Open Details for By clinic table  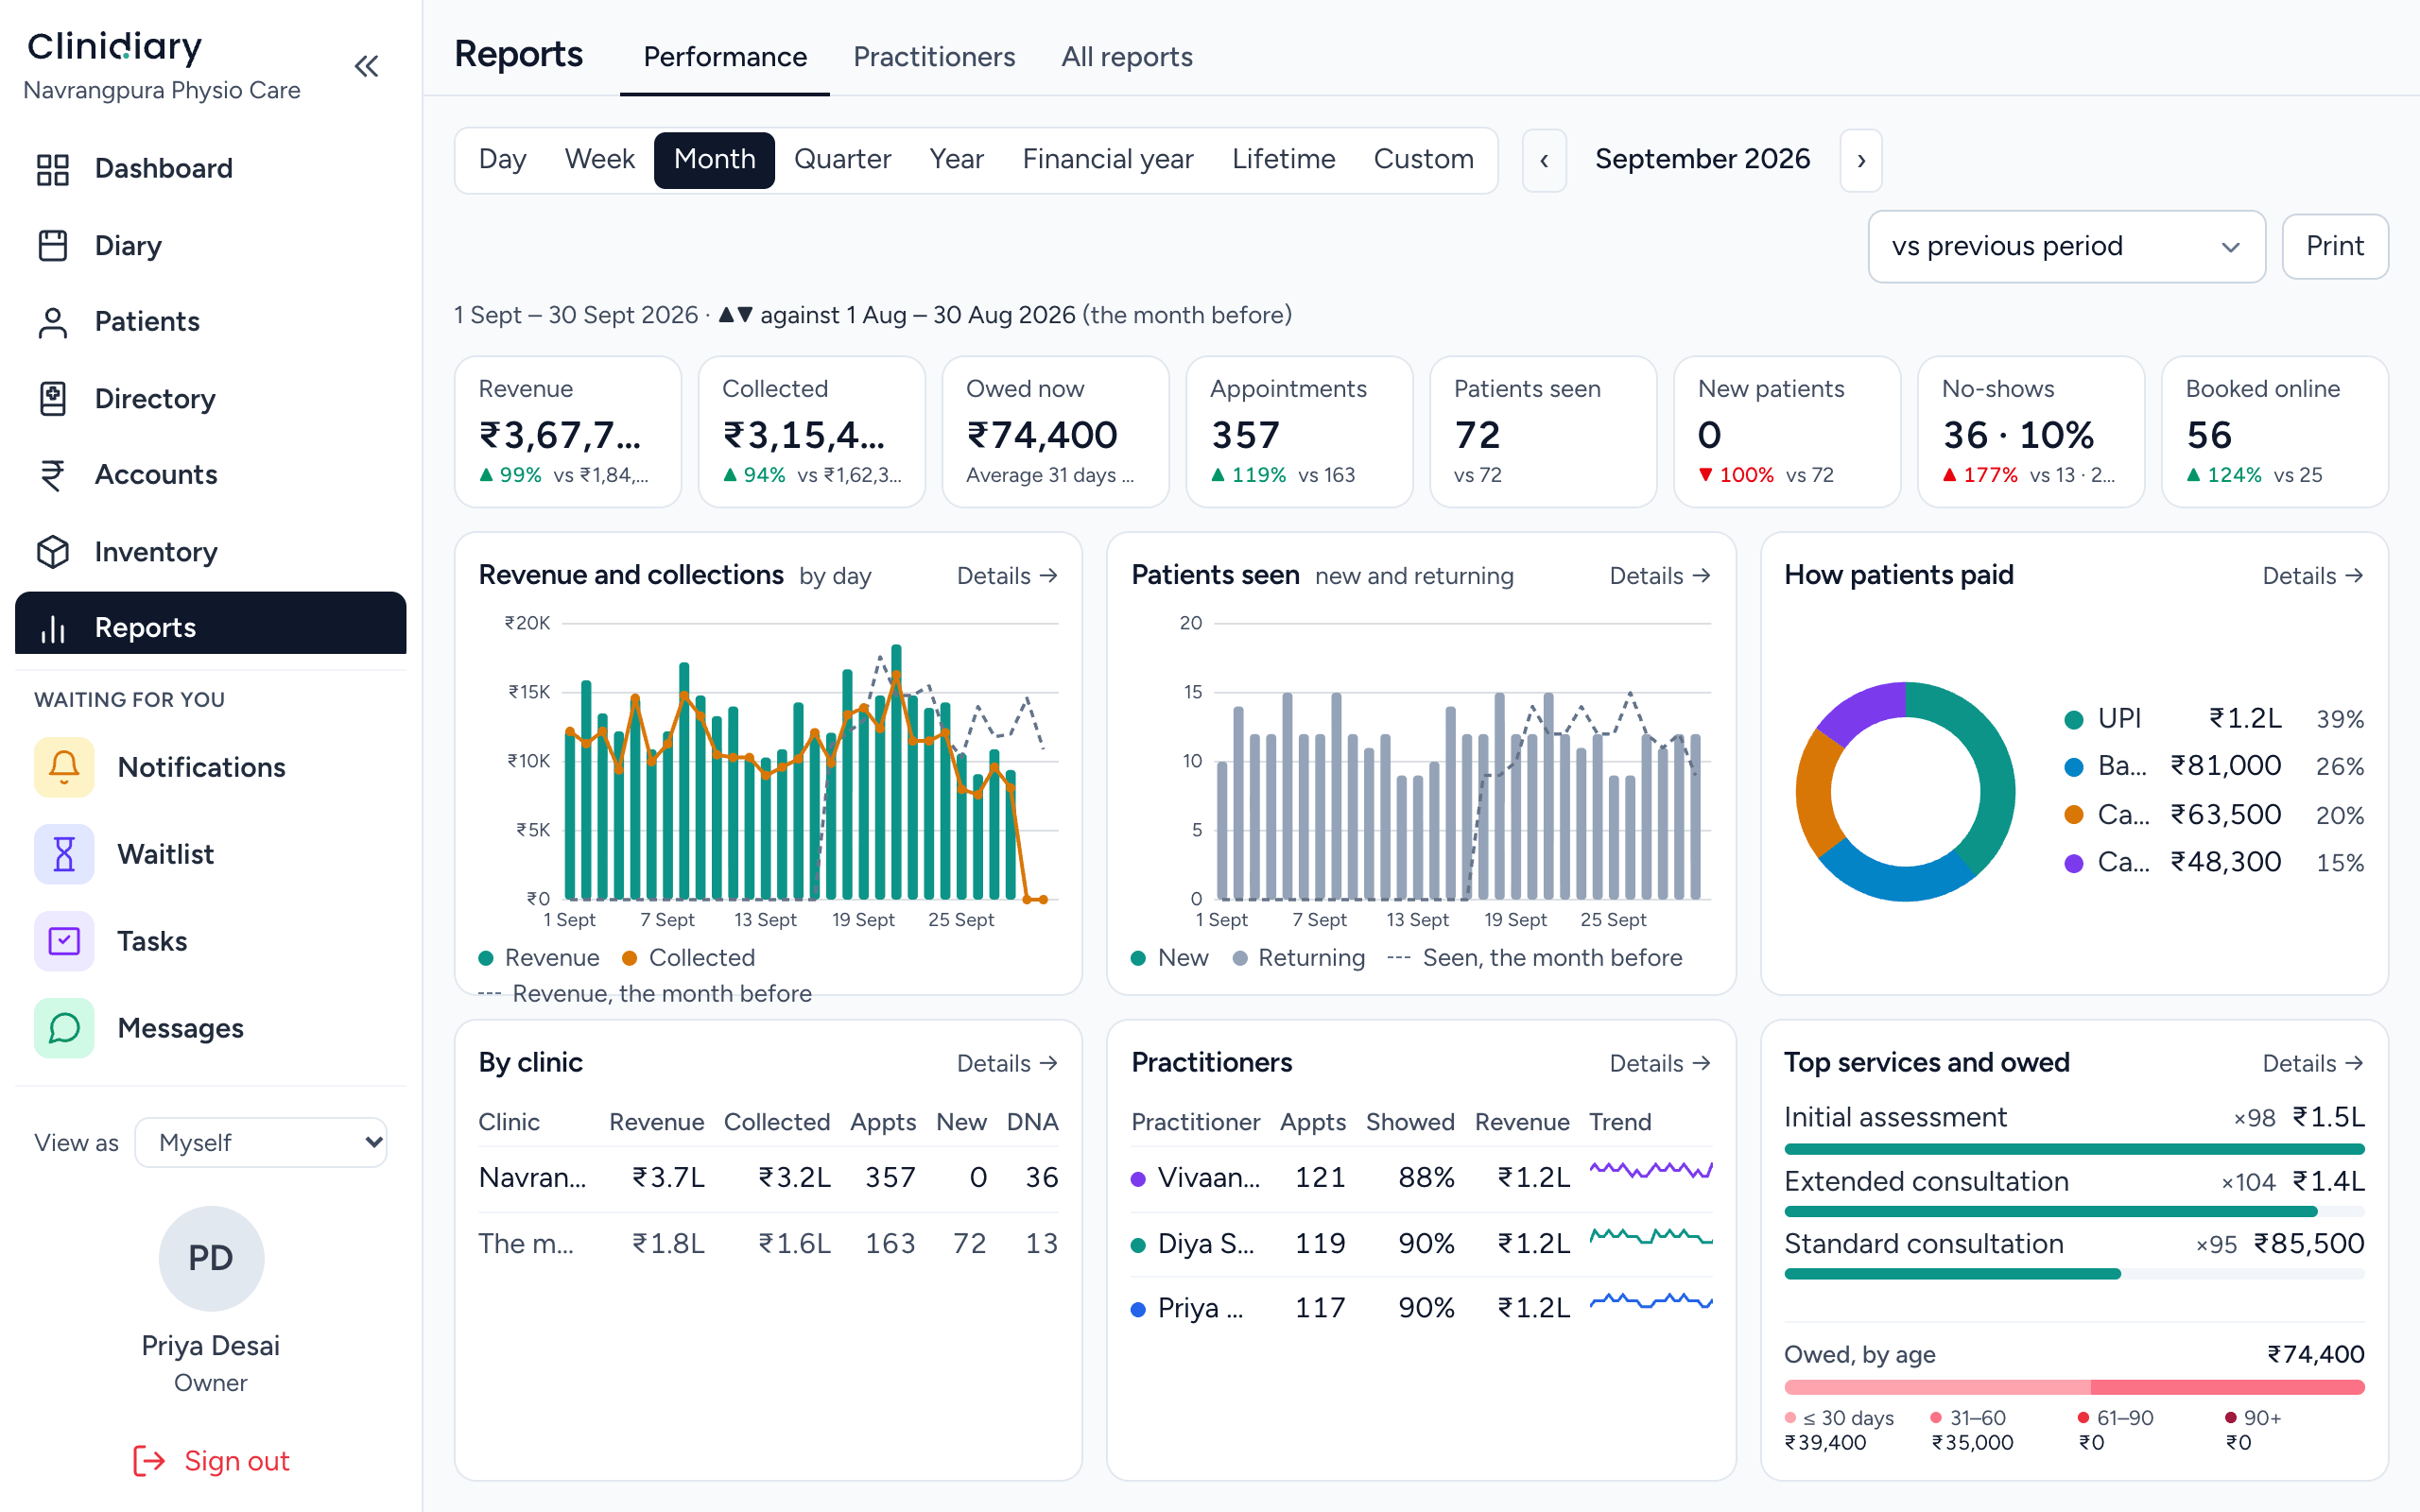tap(1007, 1063)
